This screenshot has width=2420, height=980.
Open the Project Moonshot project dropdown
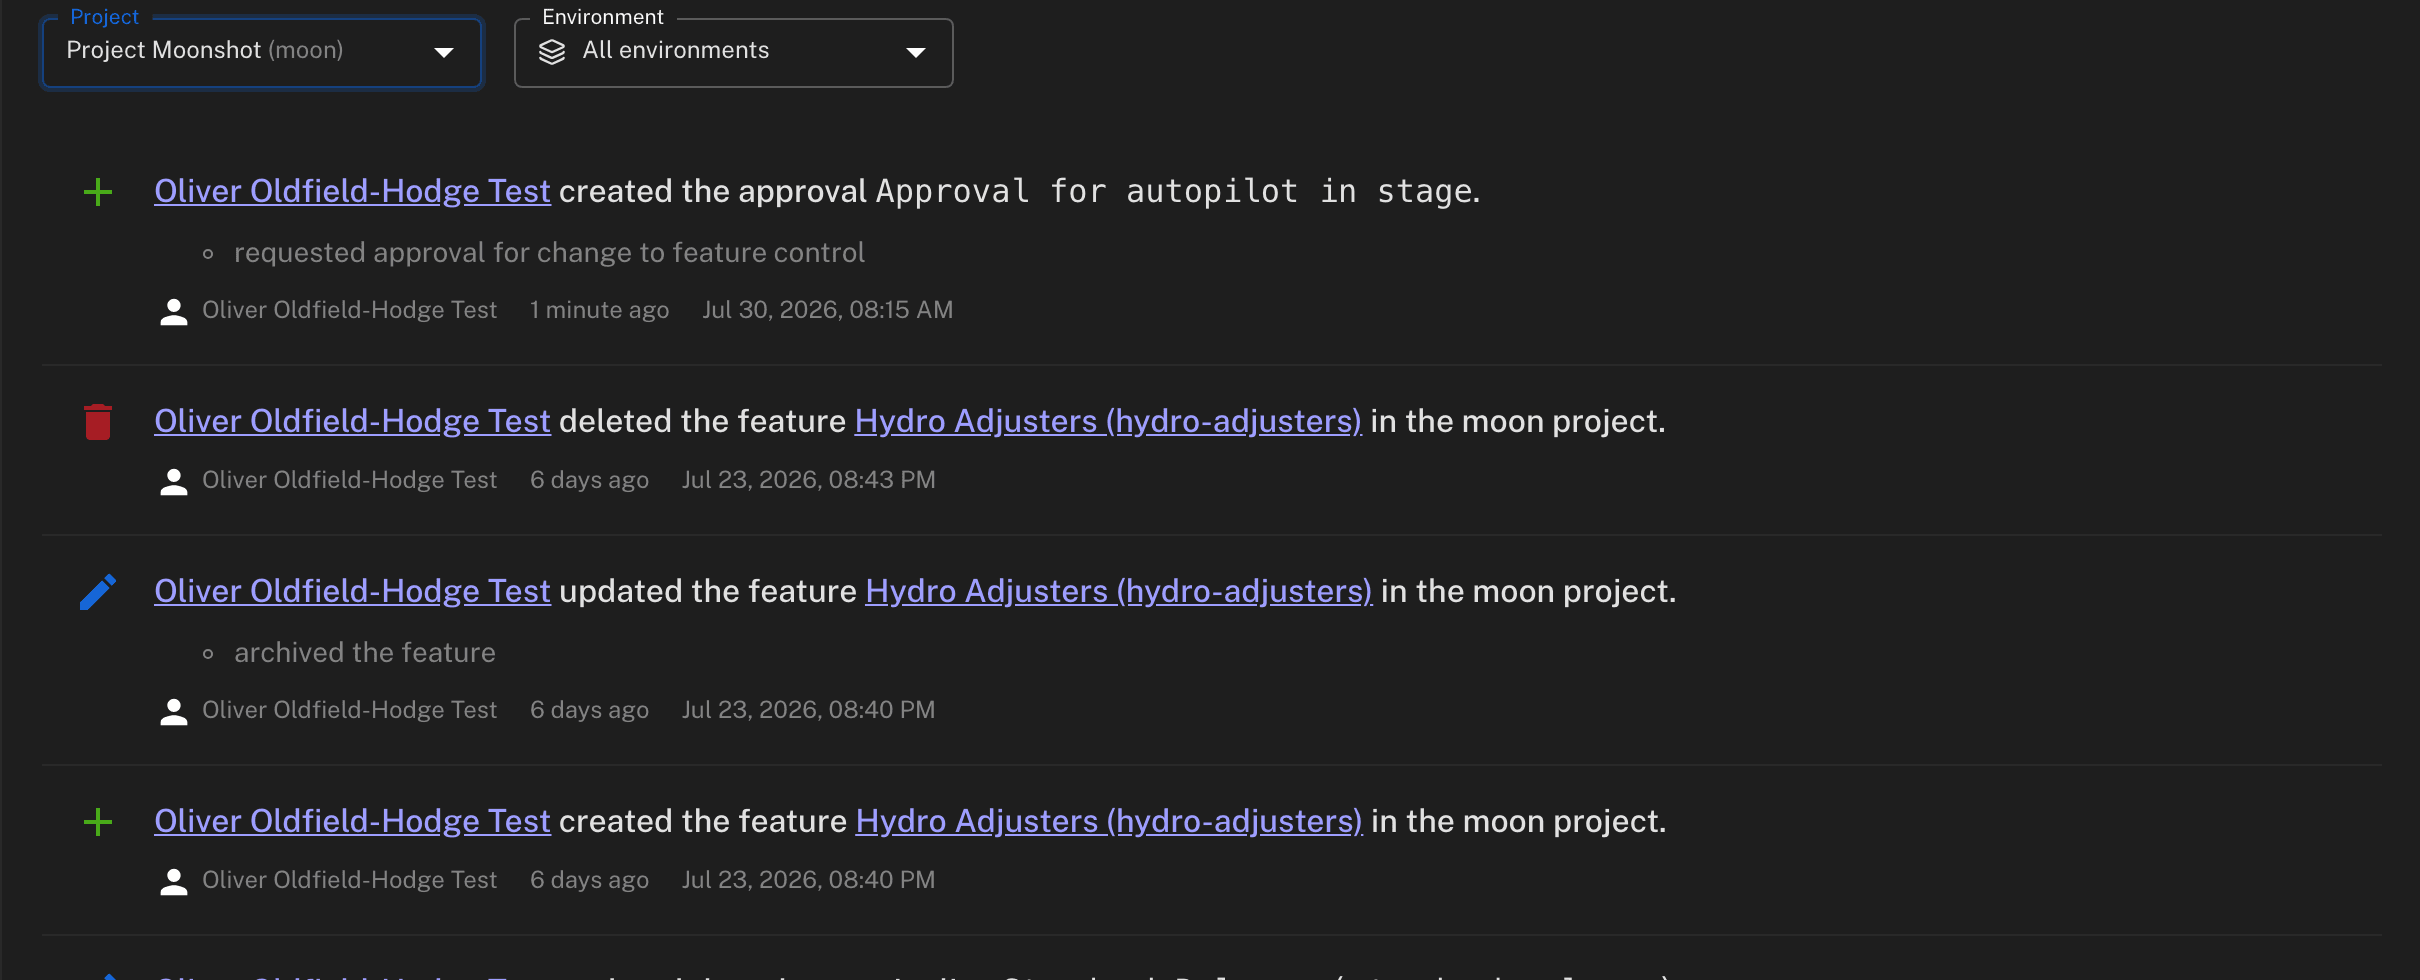click(x=262, y=52)
